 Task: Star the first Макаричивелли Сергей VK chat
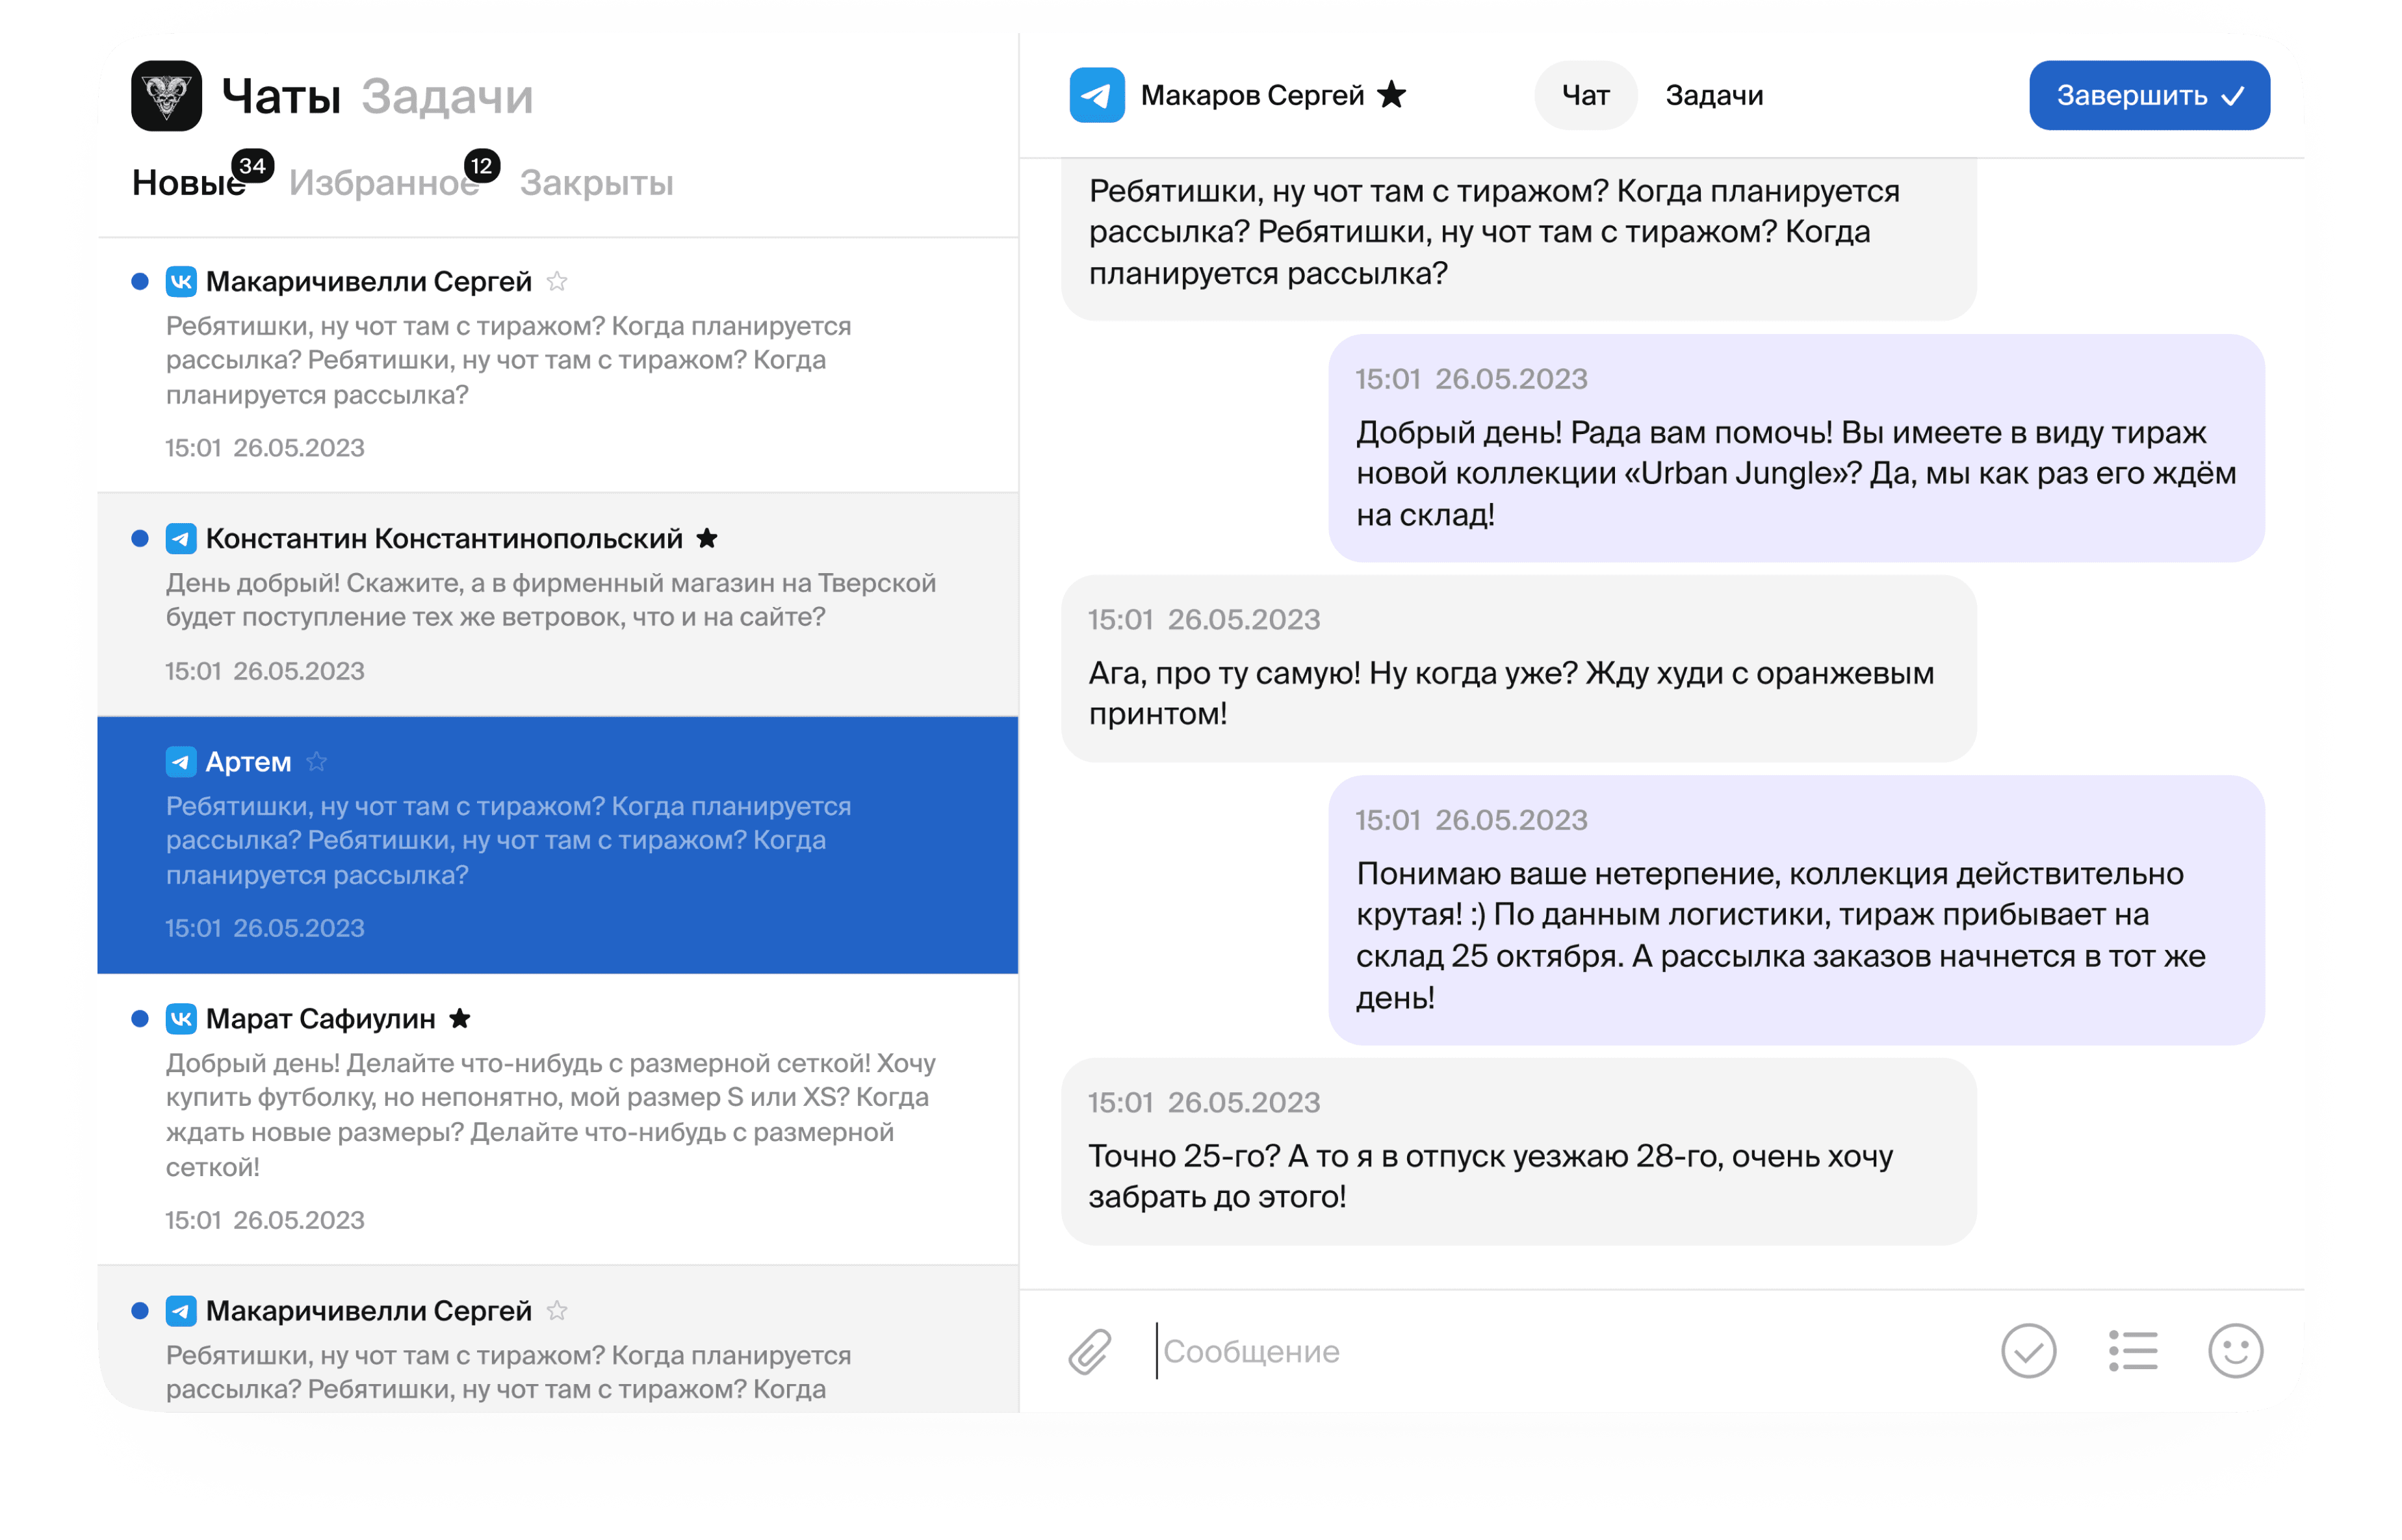(x=557, y=282)
